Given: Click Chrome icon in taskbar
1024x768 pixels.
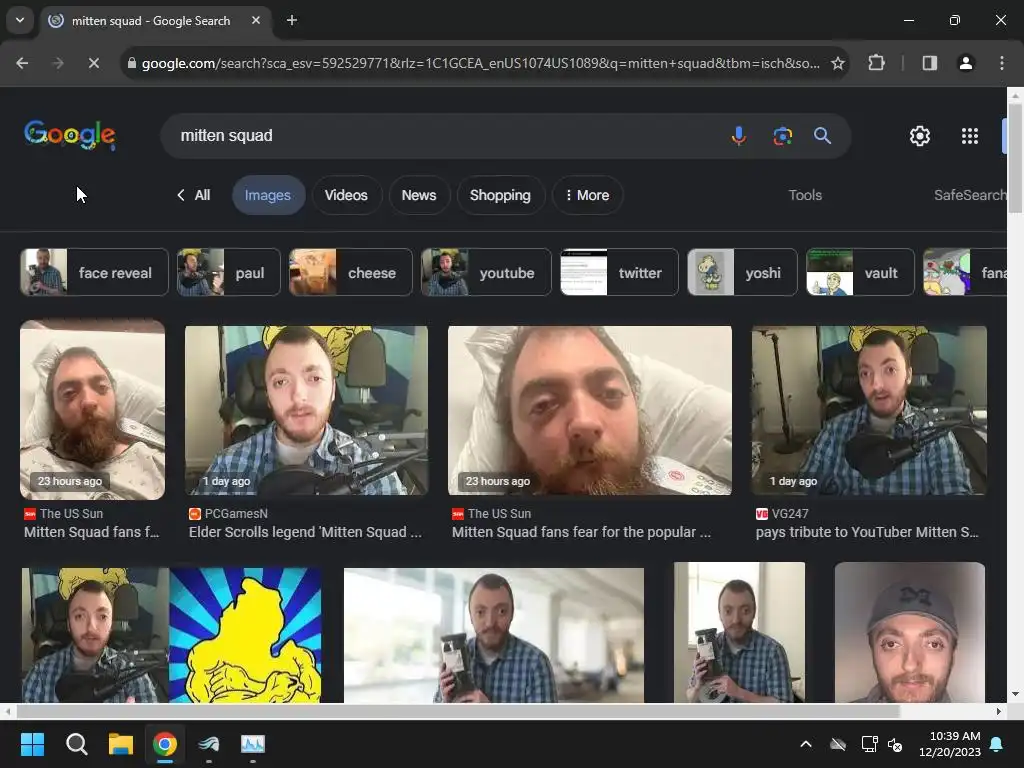Looking at the screenshot, I should point(165,744).
